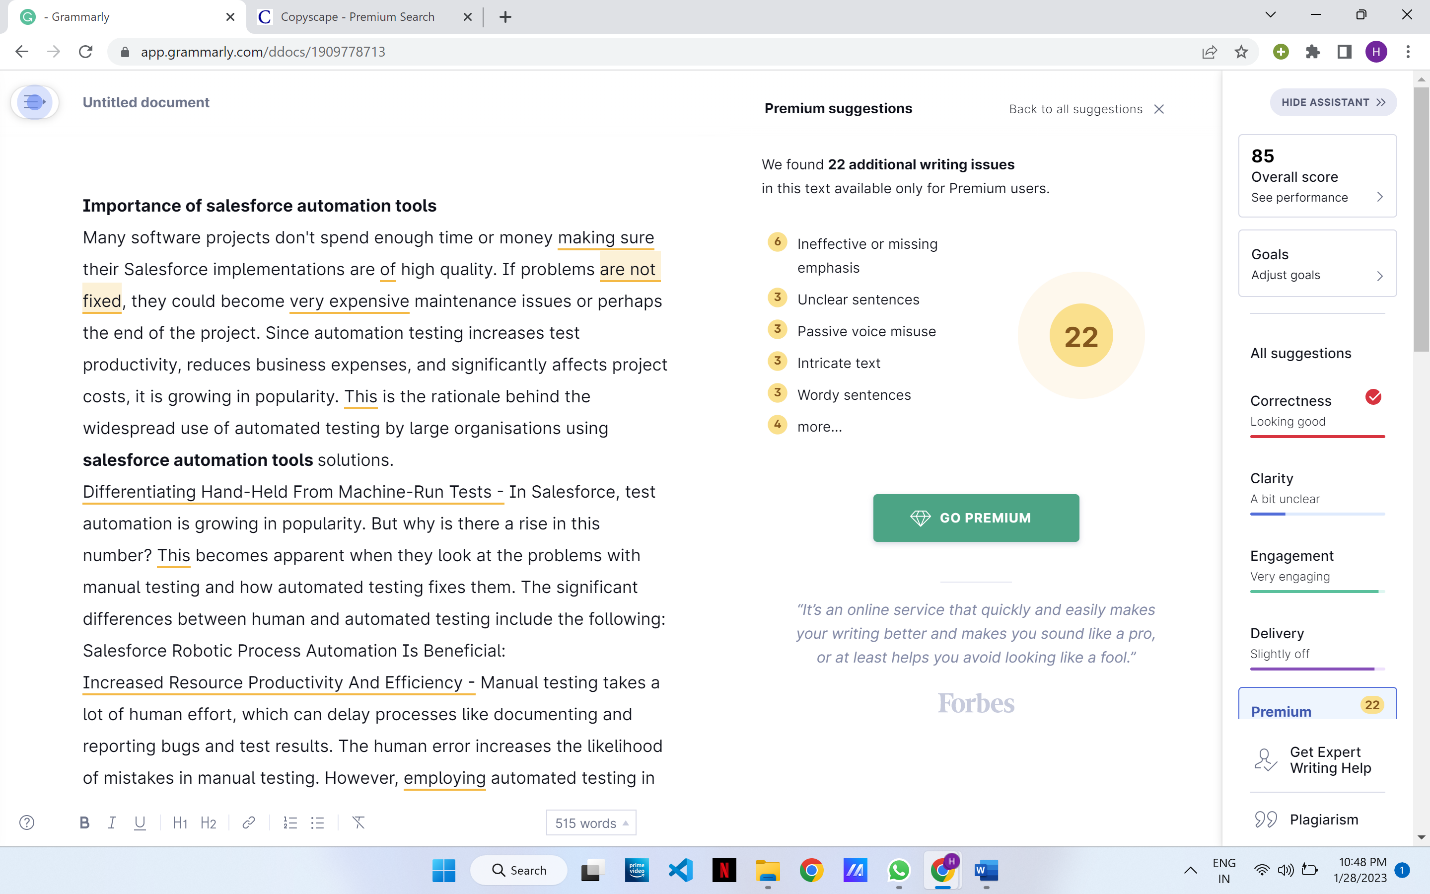Select the Clarity category
This screenshot has height=894, width=1430.
point(1317,490)
